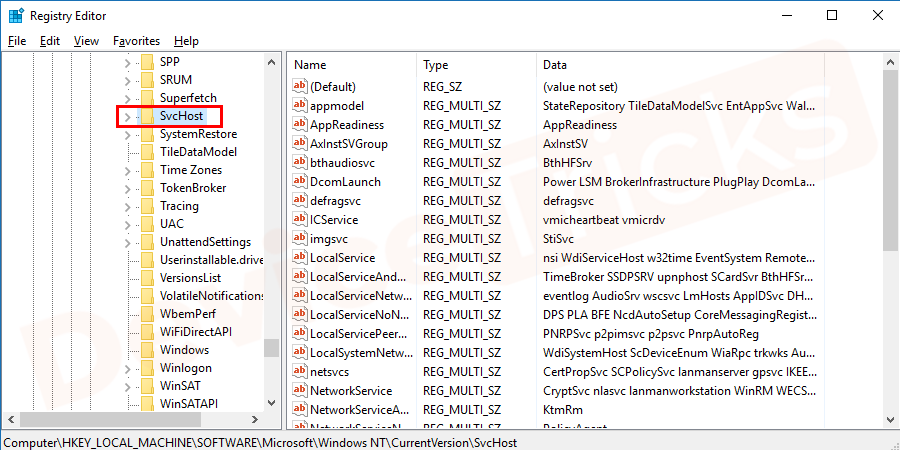Expand the TokenBroker registry key

pos(127,188)
